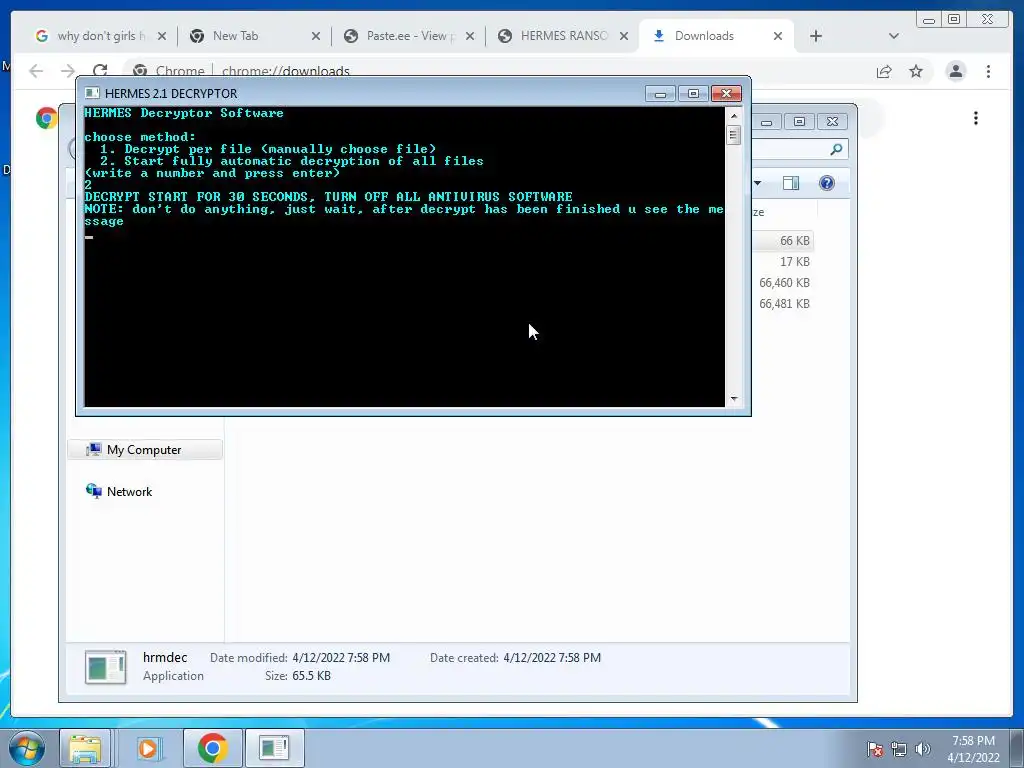Switch to the HERMES decryptor taskbar button
The image size is (1024, 768).
[x=274, y=748]
